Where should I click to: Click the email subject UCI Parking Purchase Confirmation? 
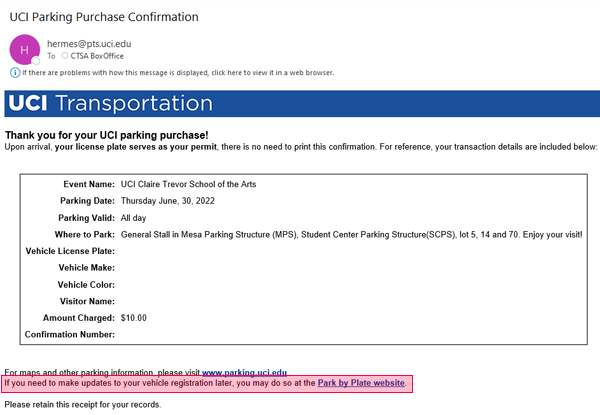coord(104,17)
